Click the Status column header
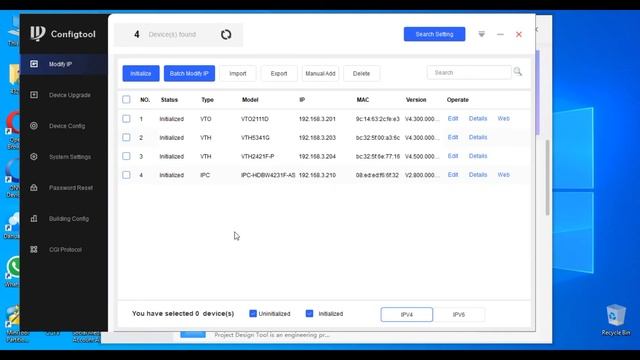This screenshot has height=360, width=640. tap(169, 100)
